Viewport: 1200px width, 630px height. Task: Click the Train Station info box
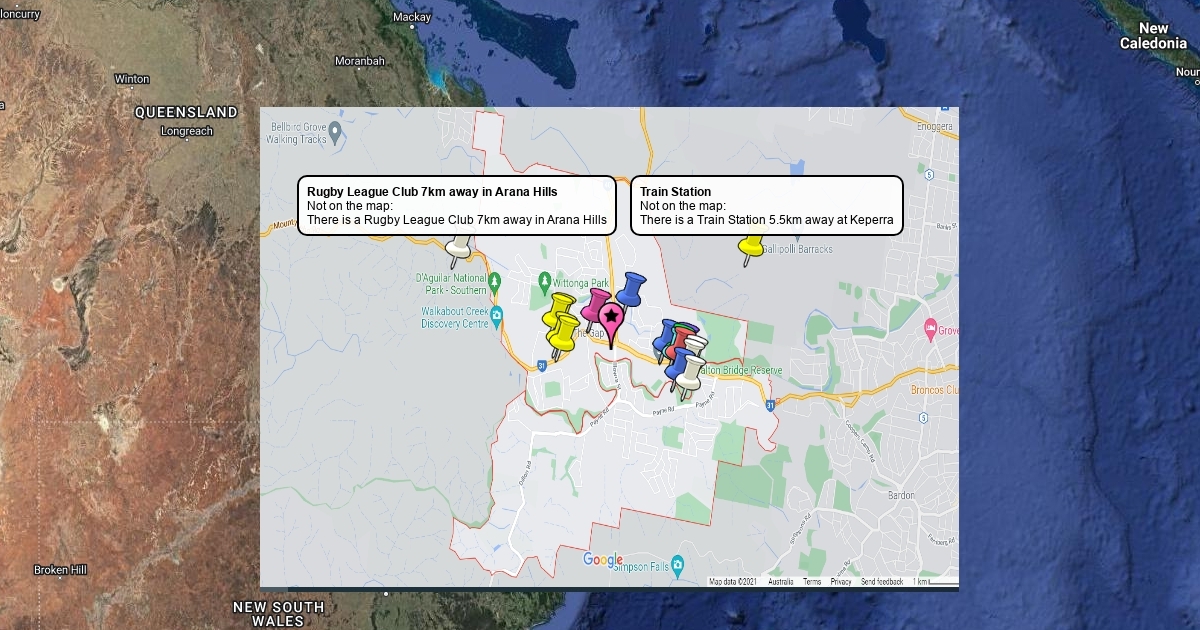pyautogui.click(x=766, y=205)
